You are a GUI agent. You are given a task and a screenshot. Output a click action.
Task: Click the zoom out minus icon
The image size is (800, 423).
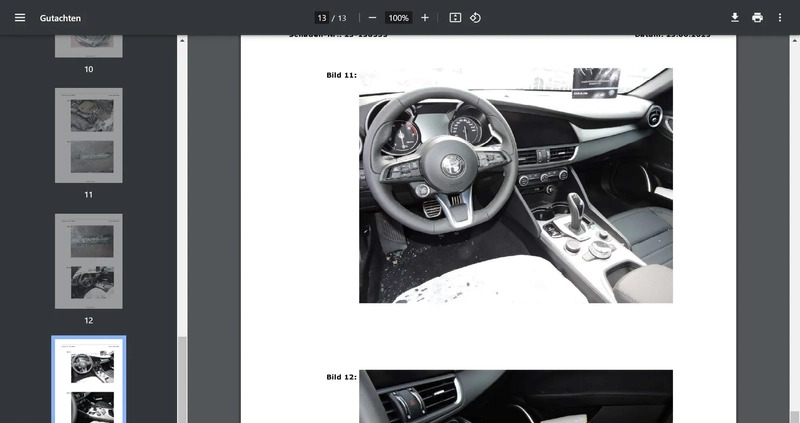coord(372,18)
